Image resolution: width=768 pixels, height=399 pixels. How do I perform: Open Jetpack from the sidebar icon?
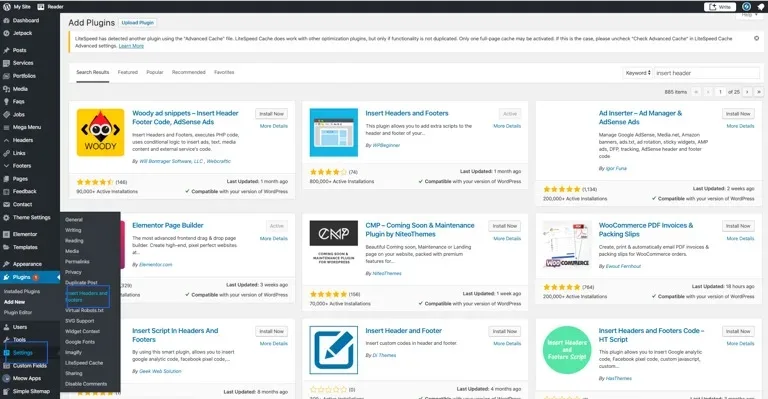pyautogui.click(x=6, y=33)
